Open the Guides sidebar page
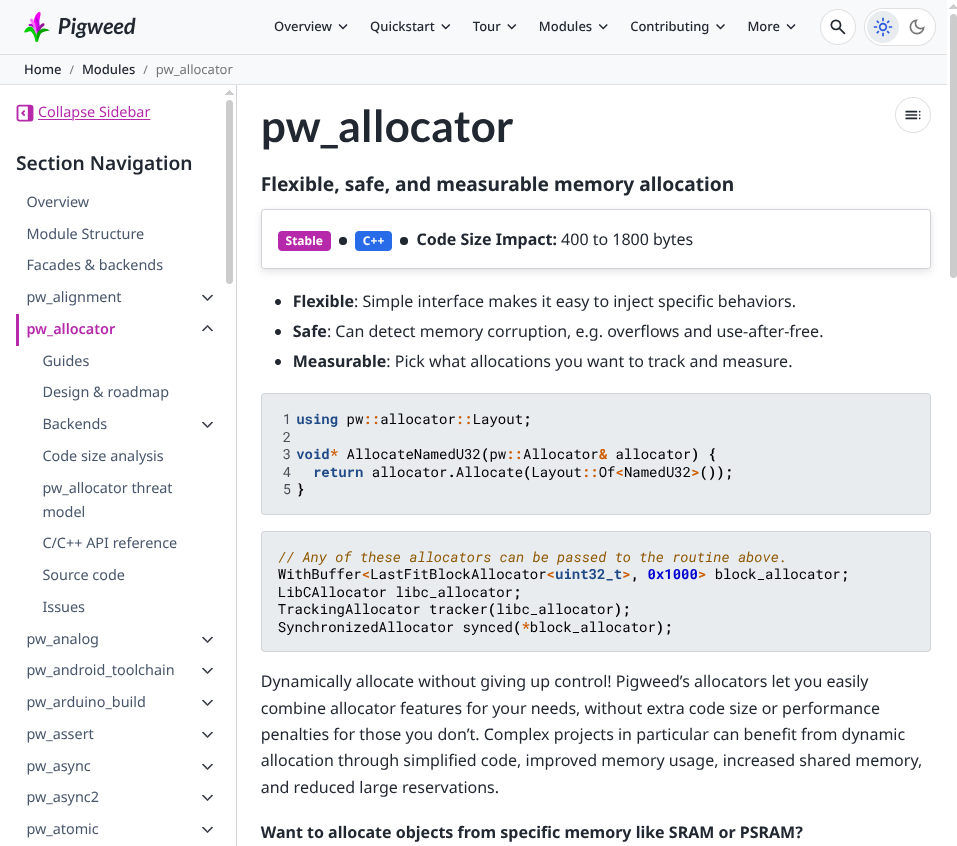The width and height of the screenshot is (957, 846). pyautogui.click(x=66, y=361)
